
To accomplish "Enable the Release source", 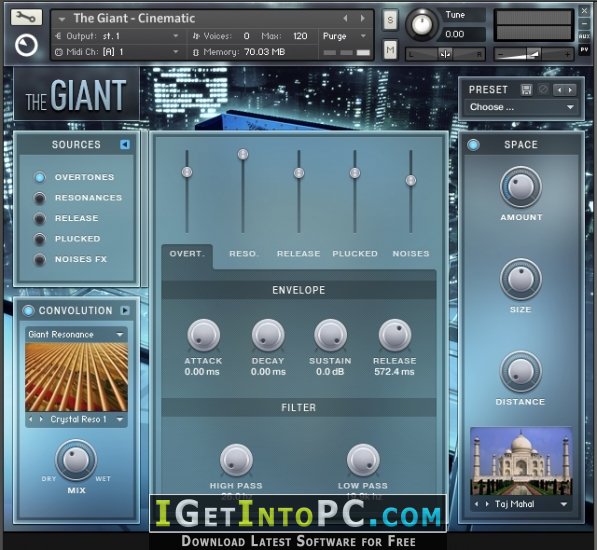I will coord(40,218).
